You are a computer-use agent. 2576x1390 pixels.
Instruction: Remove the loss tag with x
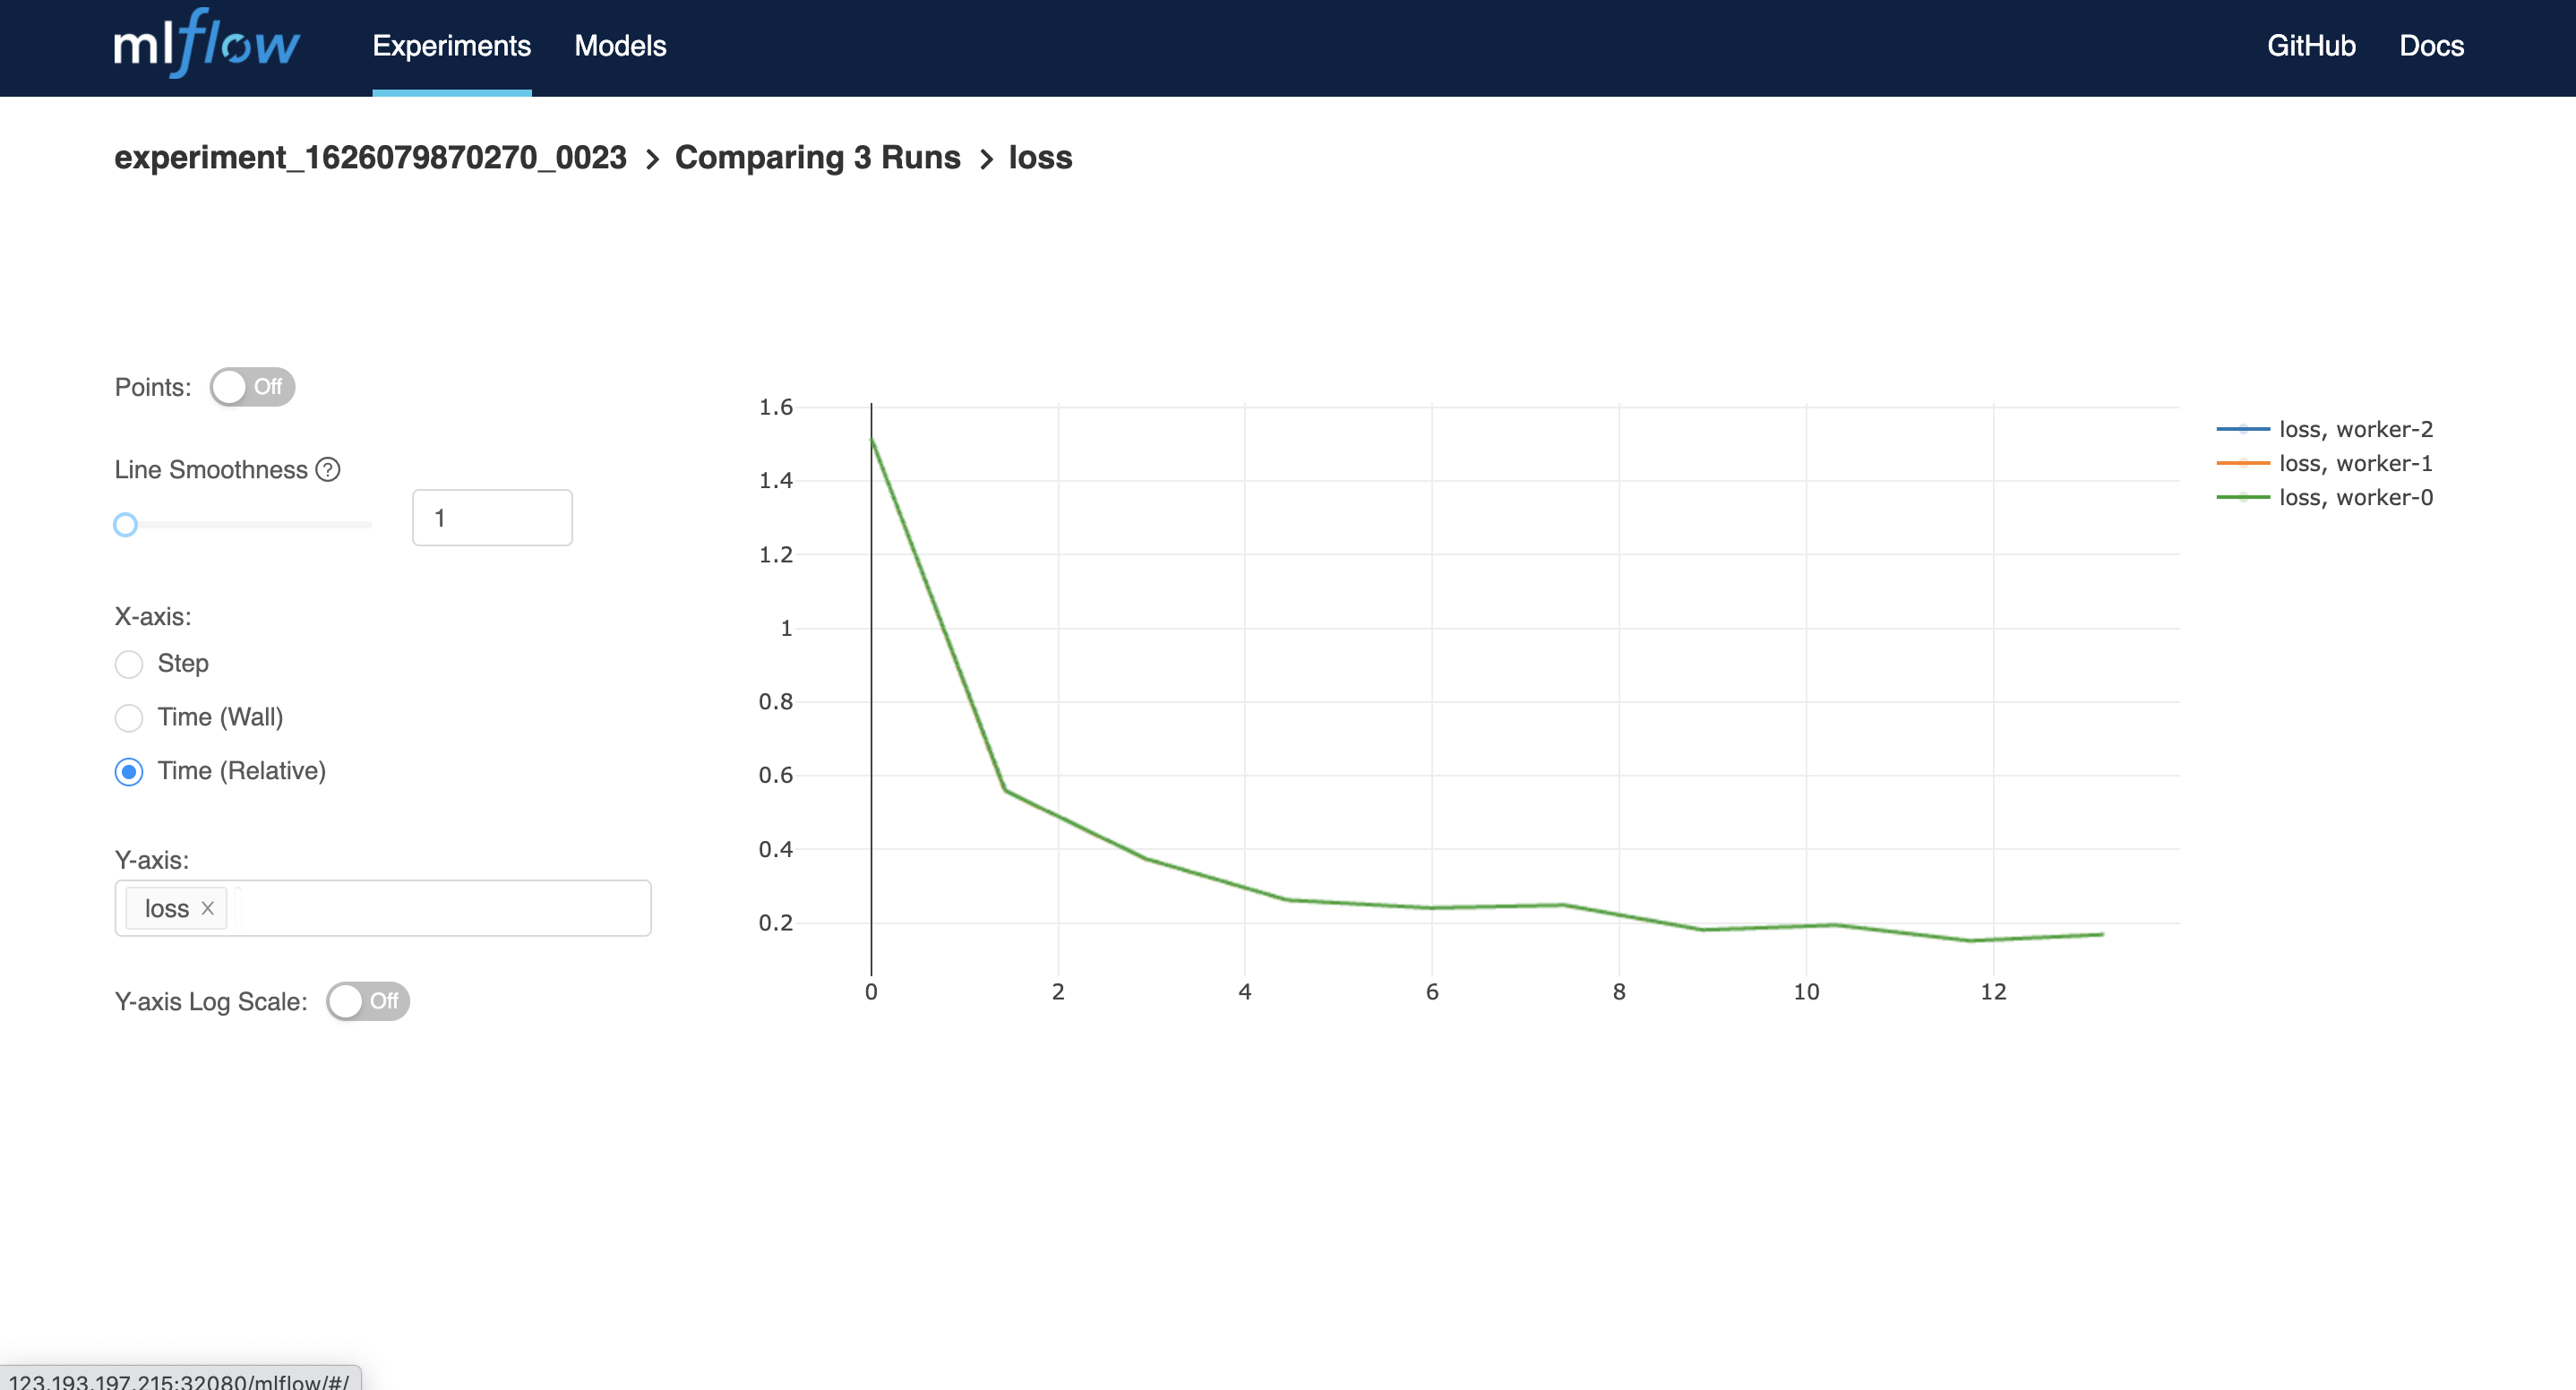[208, 908]
